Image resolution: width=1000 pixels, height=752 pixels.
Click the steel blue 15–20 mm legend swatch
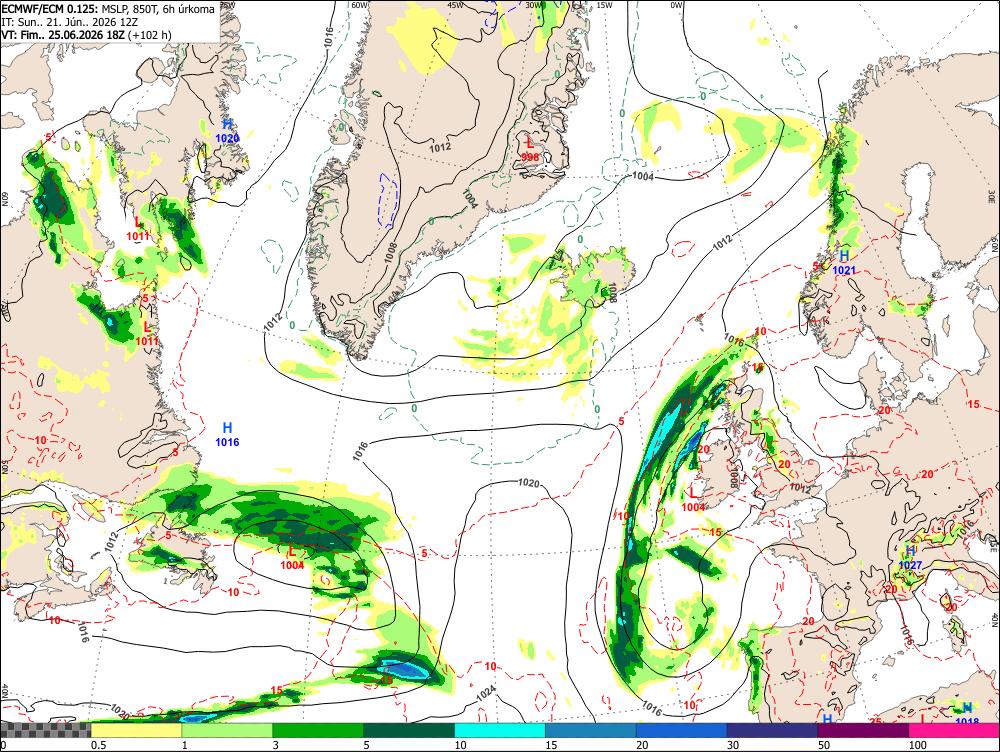click(591, 730)
